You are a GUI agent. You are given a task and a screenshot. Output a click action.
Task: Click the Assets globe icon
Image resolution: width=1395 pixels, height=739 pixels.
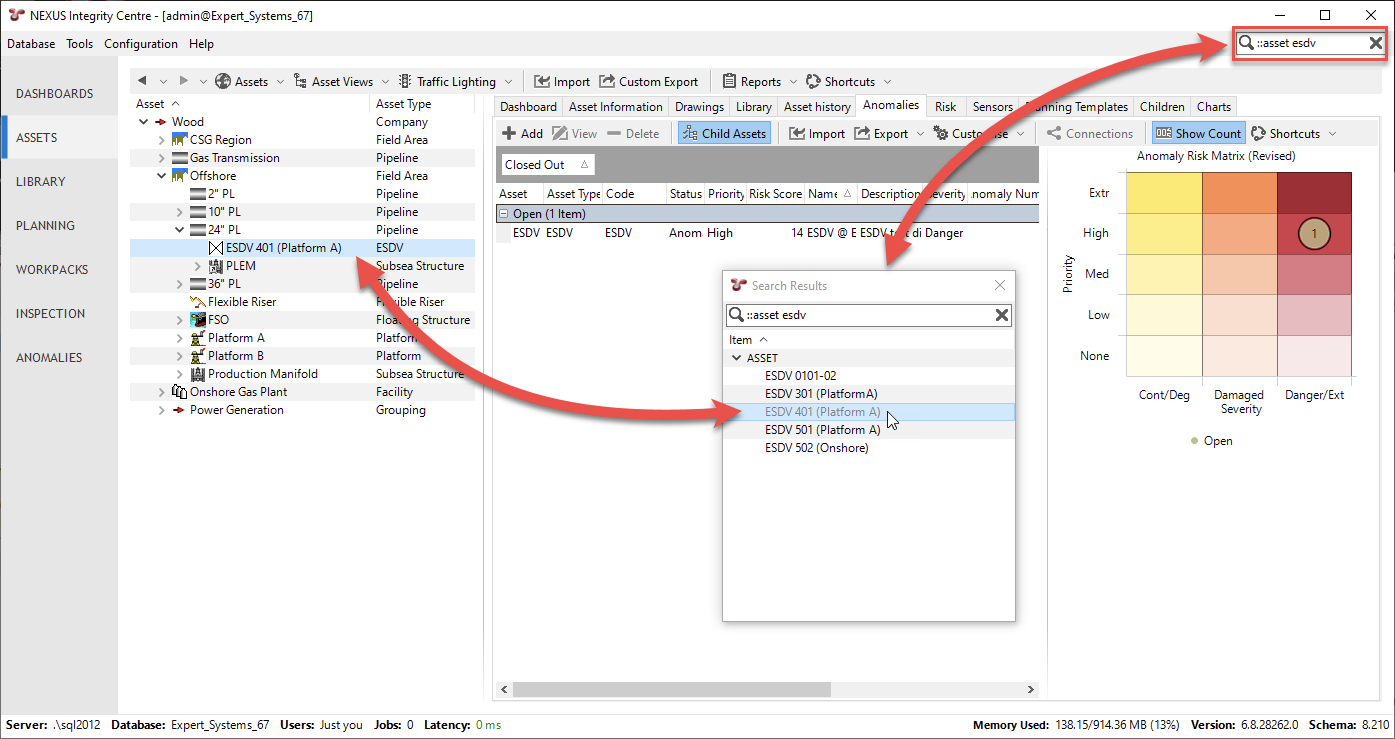tap(223, 82)
